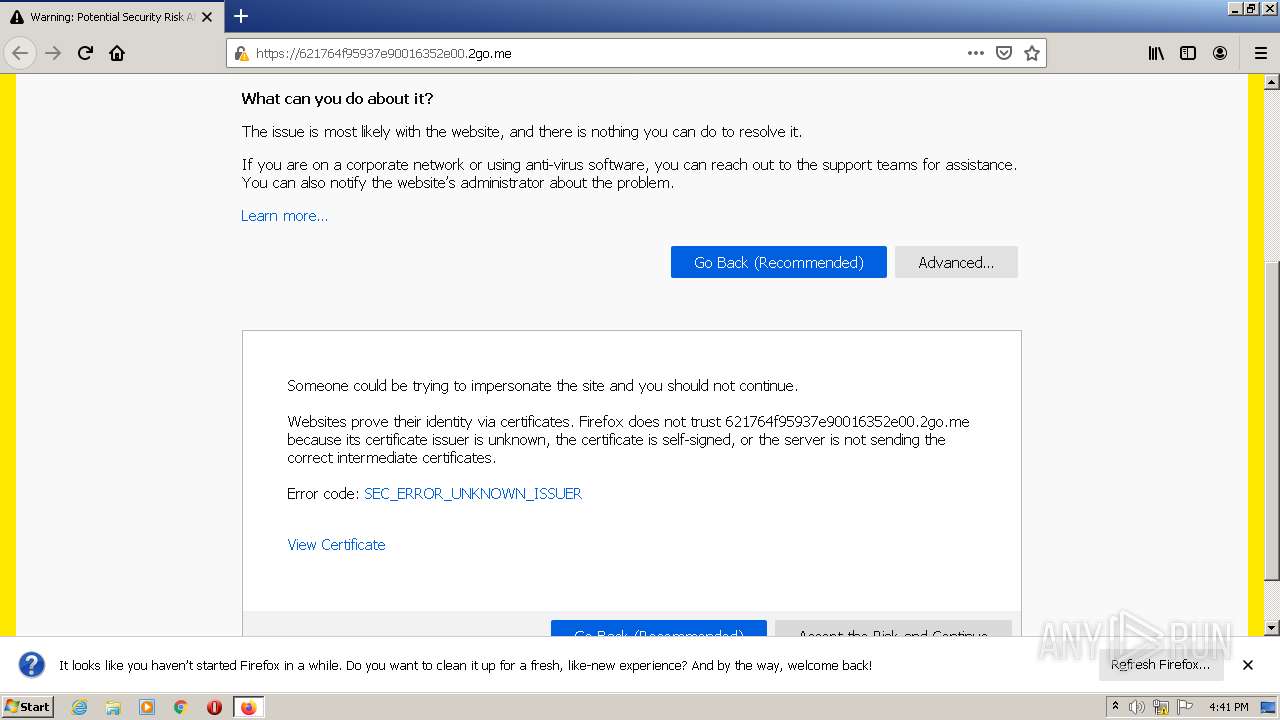Go back with the browser back arrow
Image resolution: width=1280 pixels, height=720 pixels.
click(20, 53)
